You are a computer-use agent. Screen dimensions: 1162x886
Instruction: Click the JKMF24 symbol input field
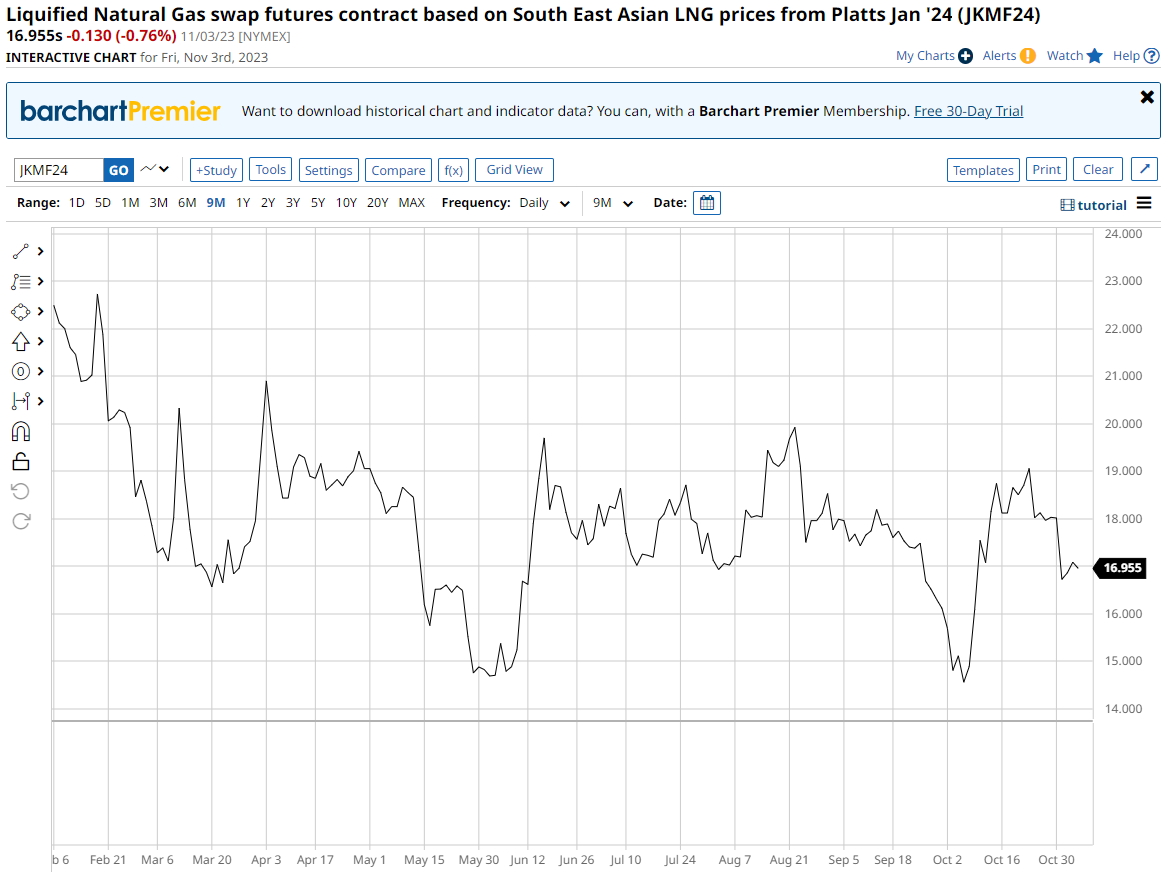(x=59, y=170)
